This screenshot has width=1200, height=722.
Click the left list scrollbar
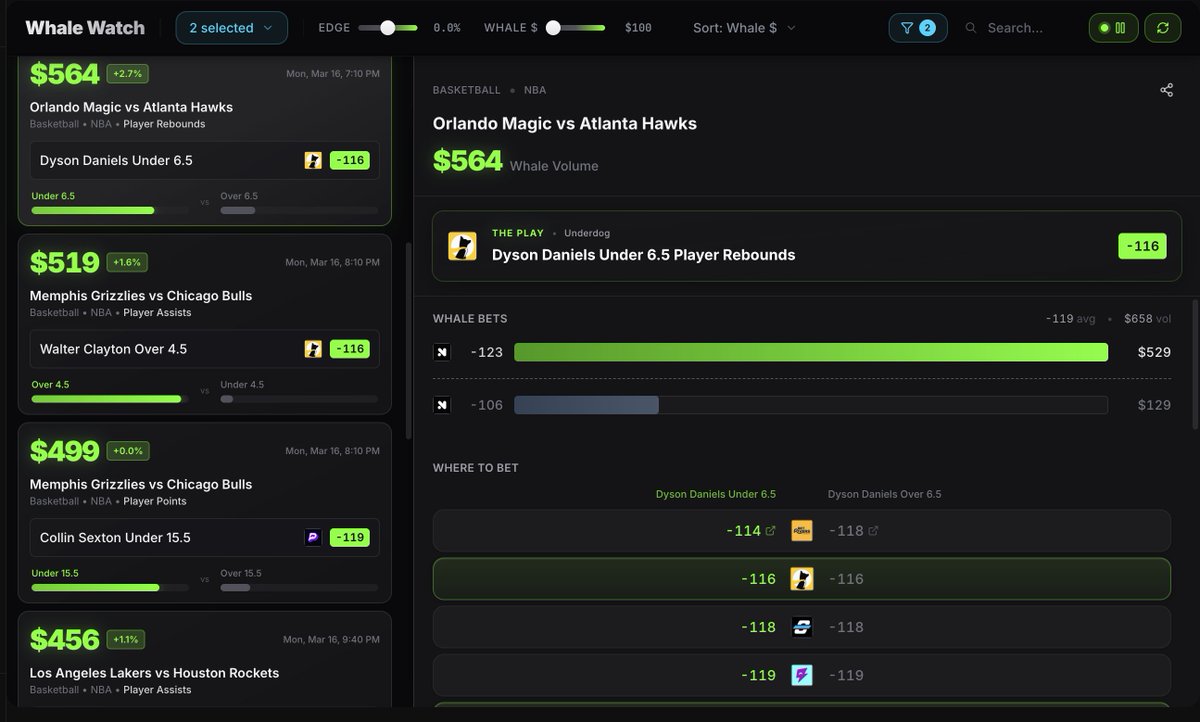(408, 340)
